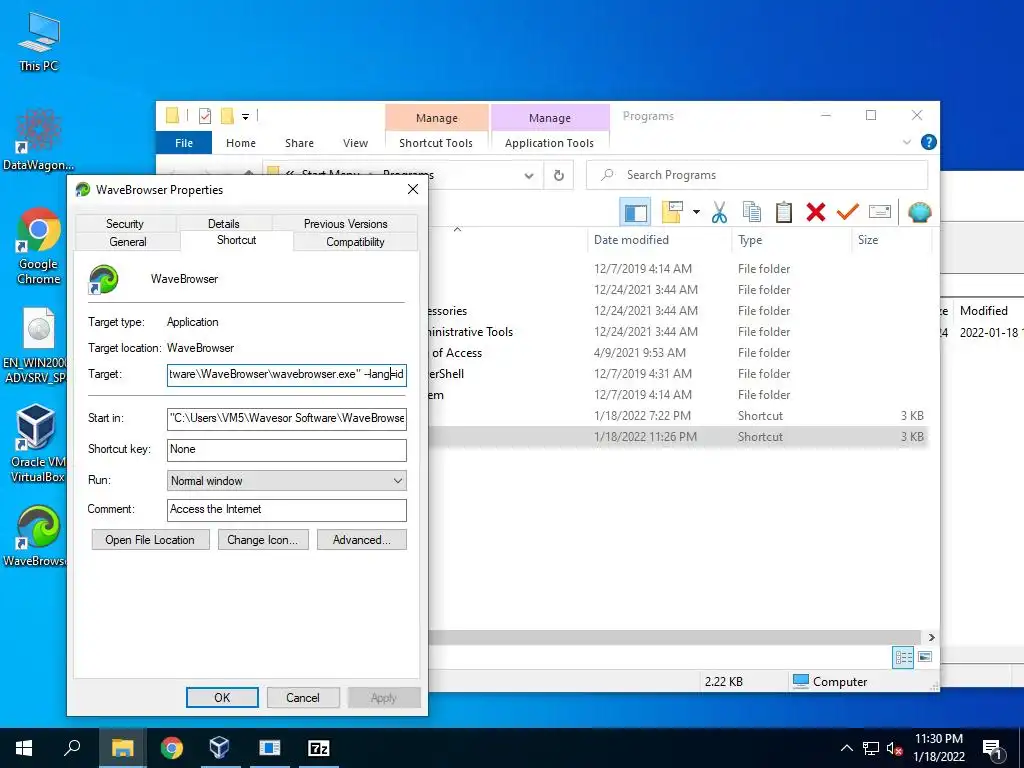The width and height of the screenshot is (1024, 768).
Task: Switch to details view icon in status bar
Action: [903, 657]
